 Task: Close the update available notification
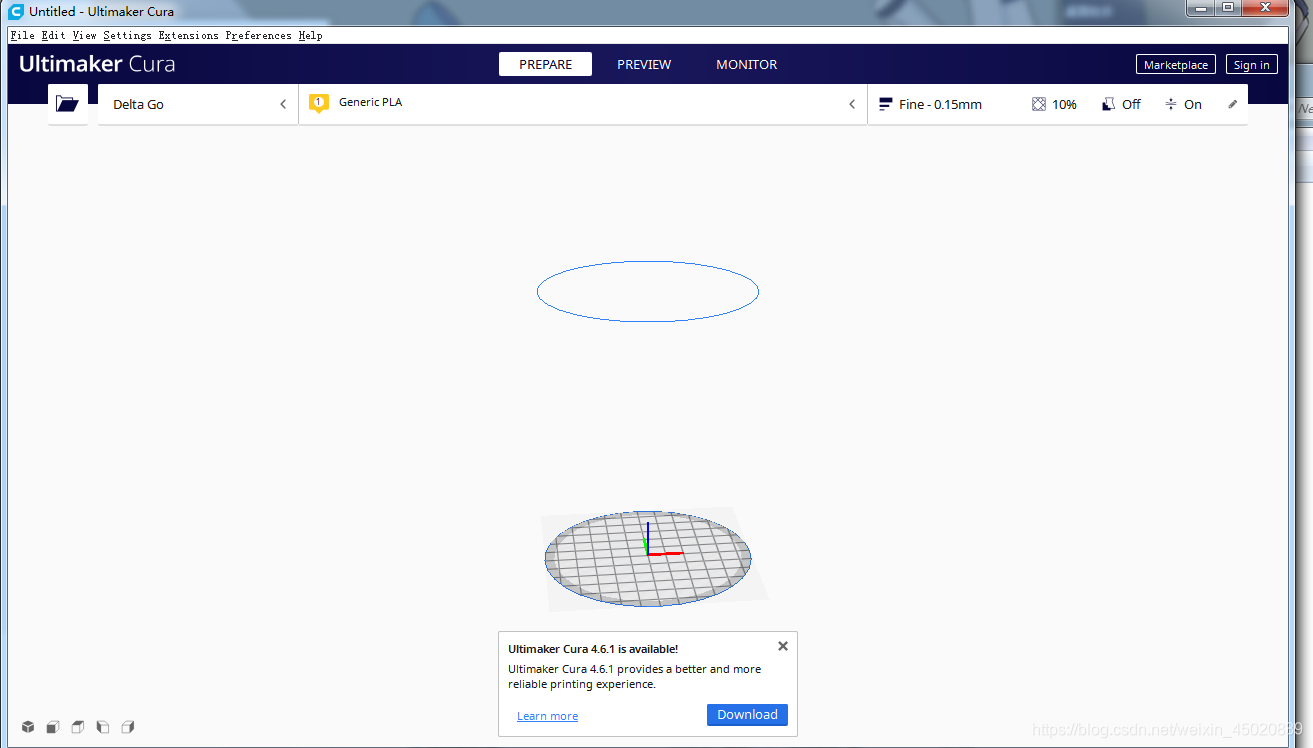point(783,646)
